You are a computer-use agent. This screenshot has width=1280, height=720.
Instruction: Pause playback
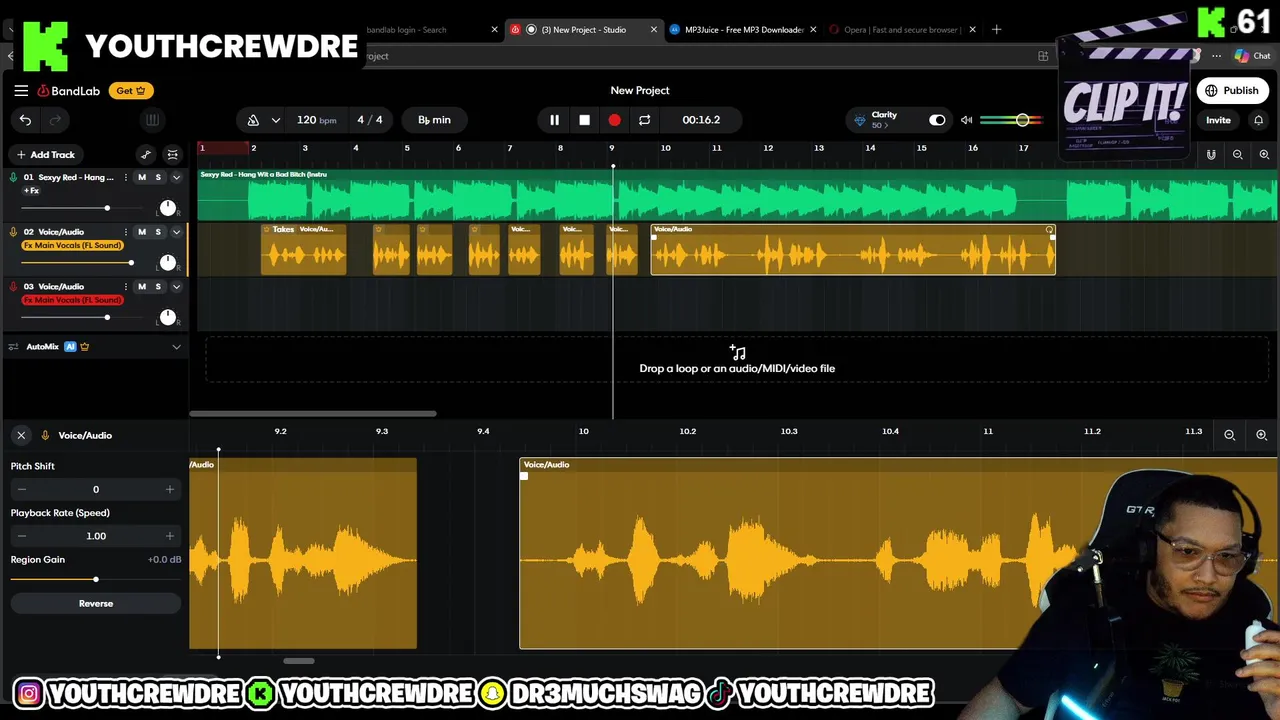click(554, 120)
